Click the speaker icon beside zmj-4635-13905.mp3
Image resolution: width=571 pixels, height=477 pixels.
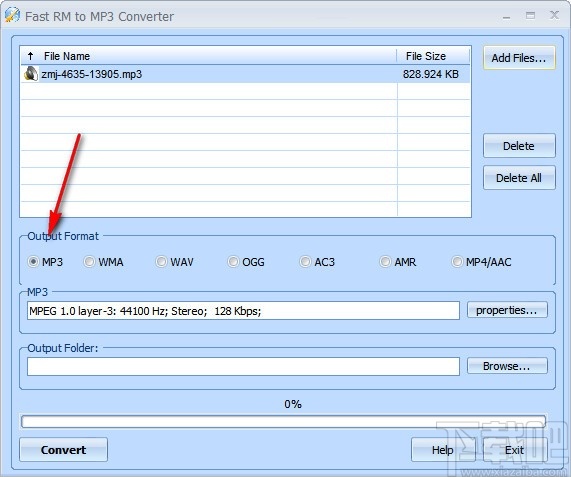pyautogui.click(x=31, y=74)
